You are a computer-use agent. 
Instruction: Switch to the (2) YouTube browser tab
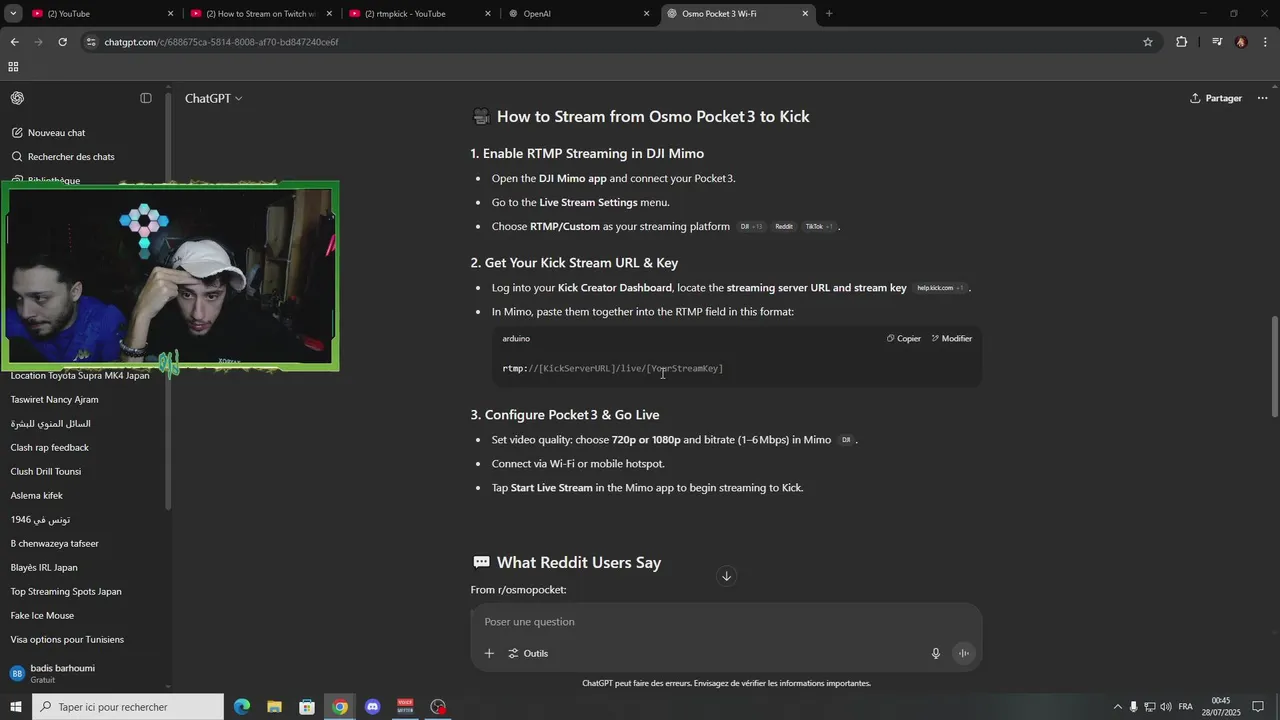(x=102, y=14)
